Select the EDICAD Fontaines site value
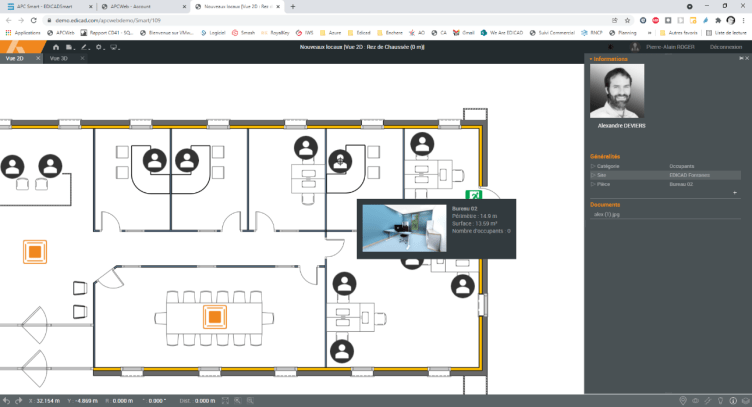Viewport: 752px width, 407px height. pos(689,175)
